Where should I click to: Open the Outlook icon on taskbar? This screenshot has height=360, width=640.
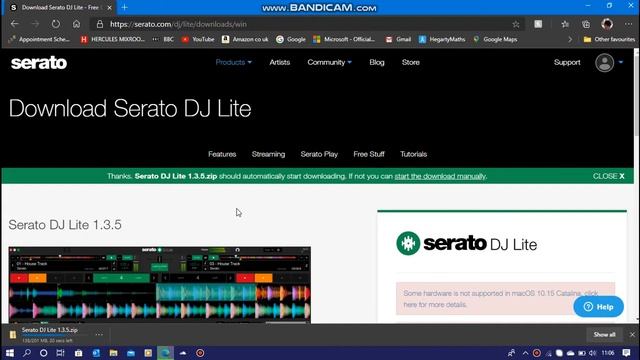[96, 353]
